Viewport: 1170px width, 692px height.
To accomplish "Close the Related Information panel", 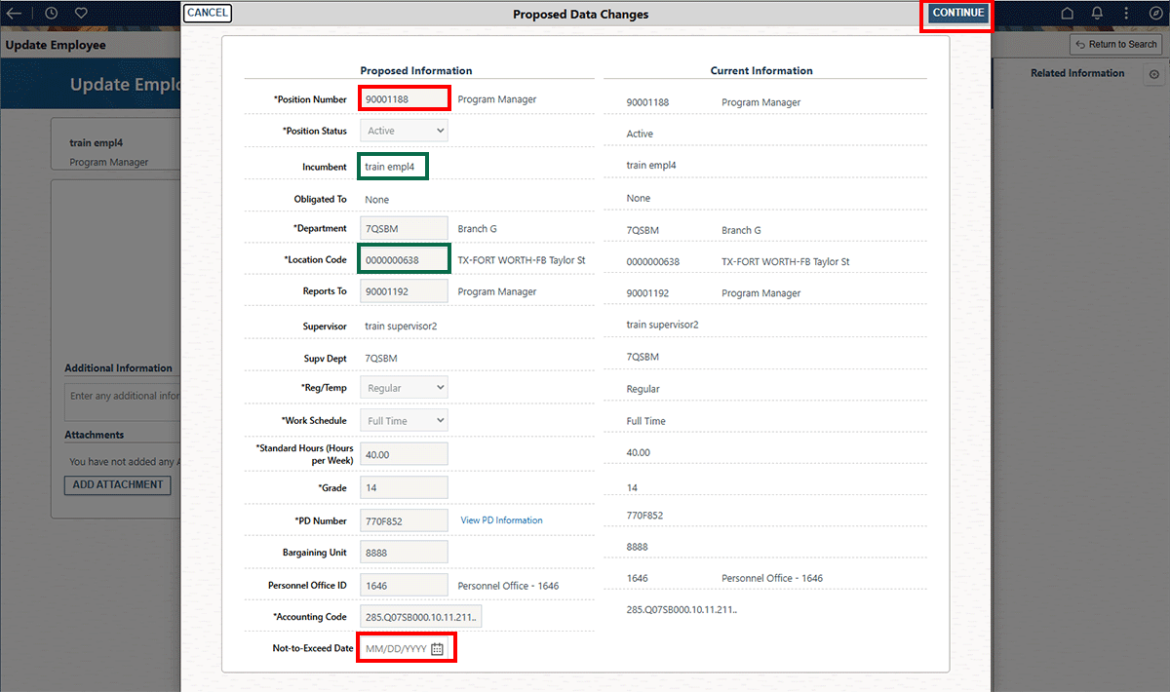I will (1155, 73).
